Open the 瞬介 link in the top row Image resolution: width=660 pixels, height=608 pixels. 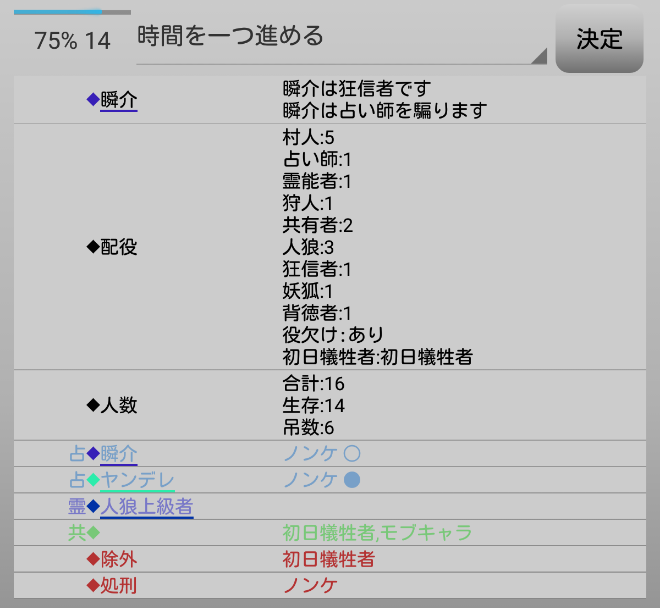coord(119,100)
